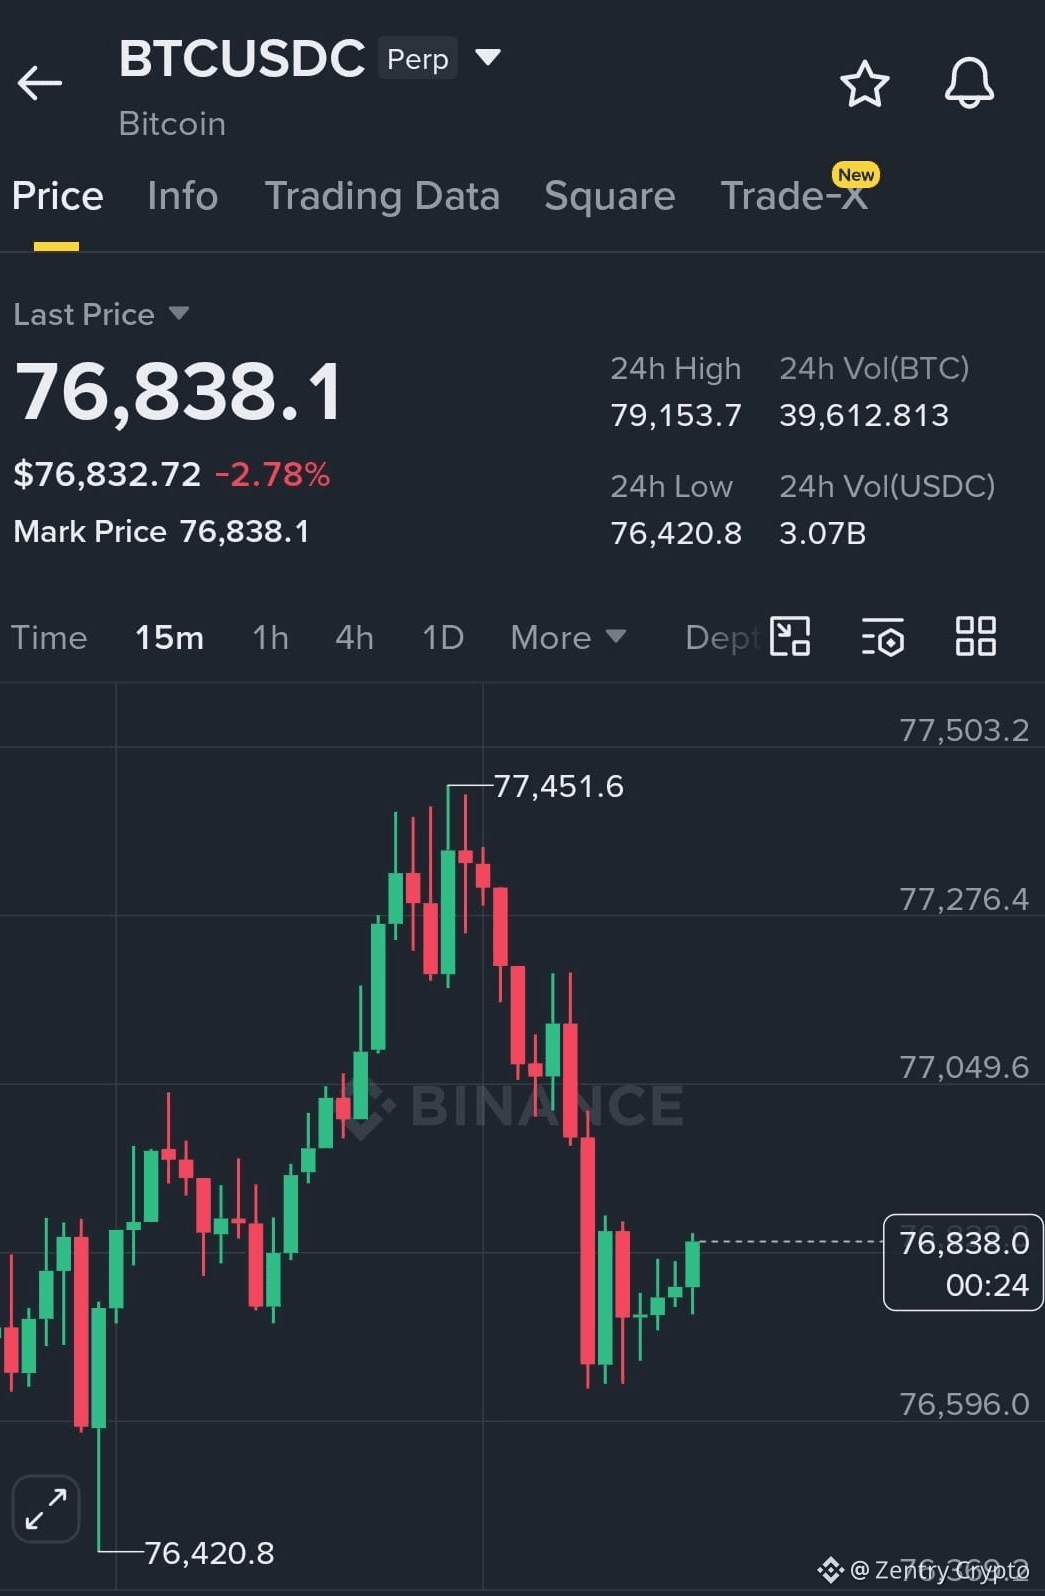The height and width of the screenshot is (1596, 1045).
Task: Select the 1D chart interval
Action: point(443,637)
